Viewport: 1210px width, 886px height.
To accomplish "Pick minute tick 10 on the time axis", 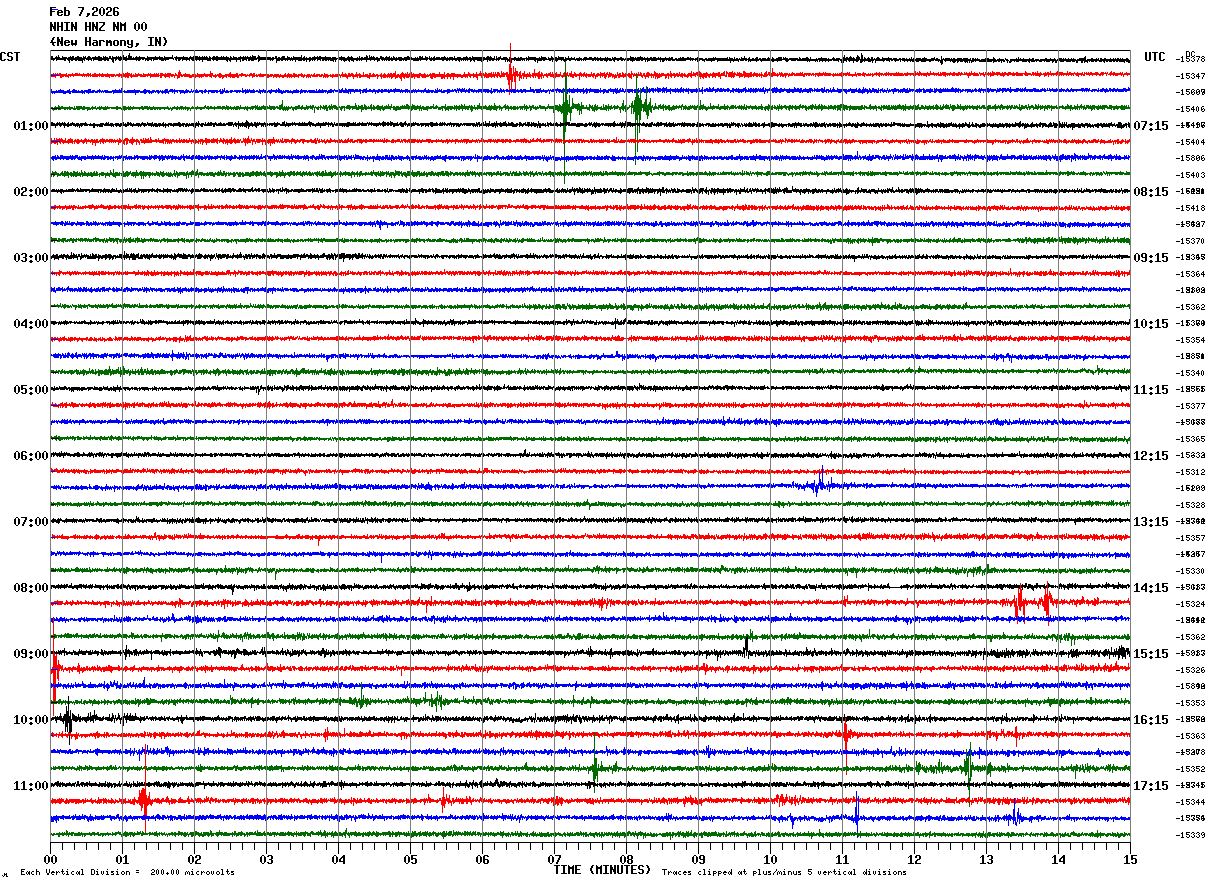I will coord(770,859).
